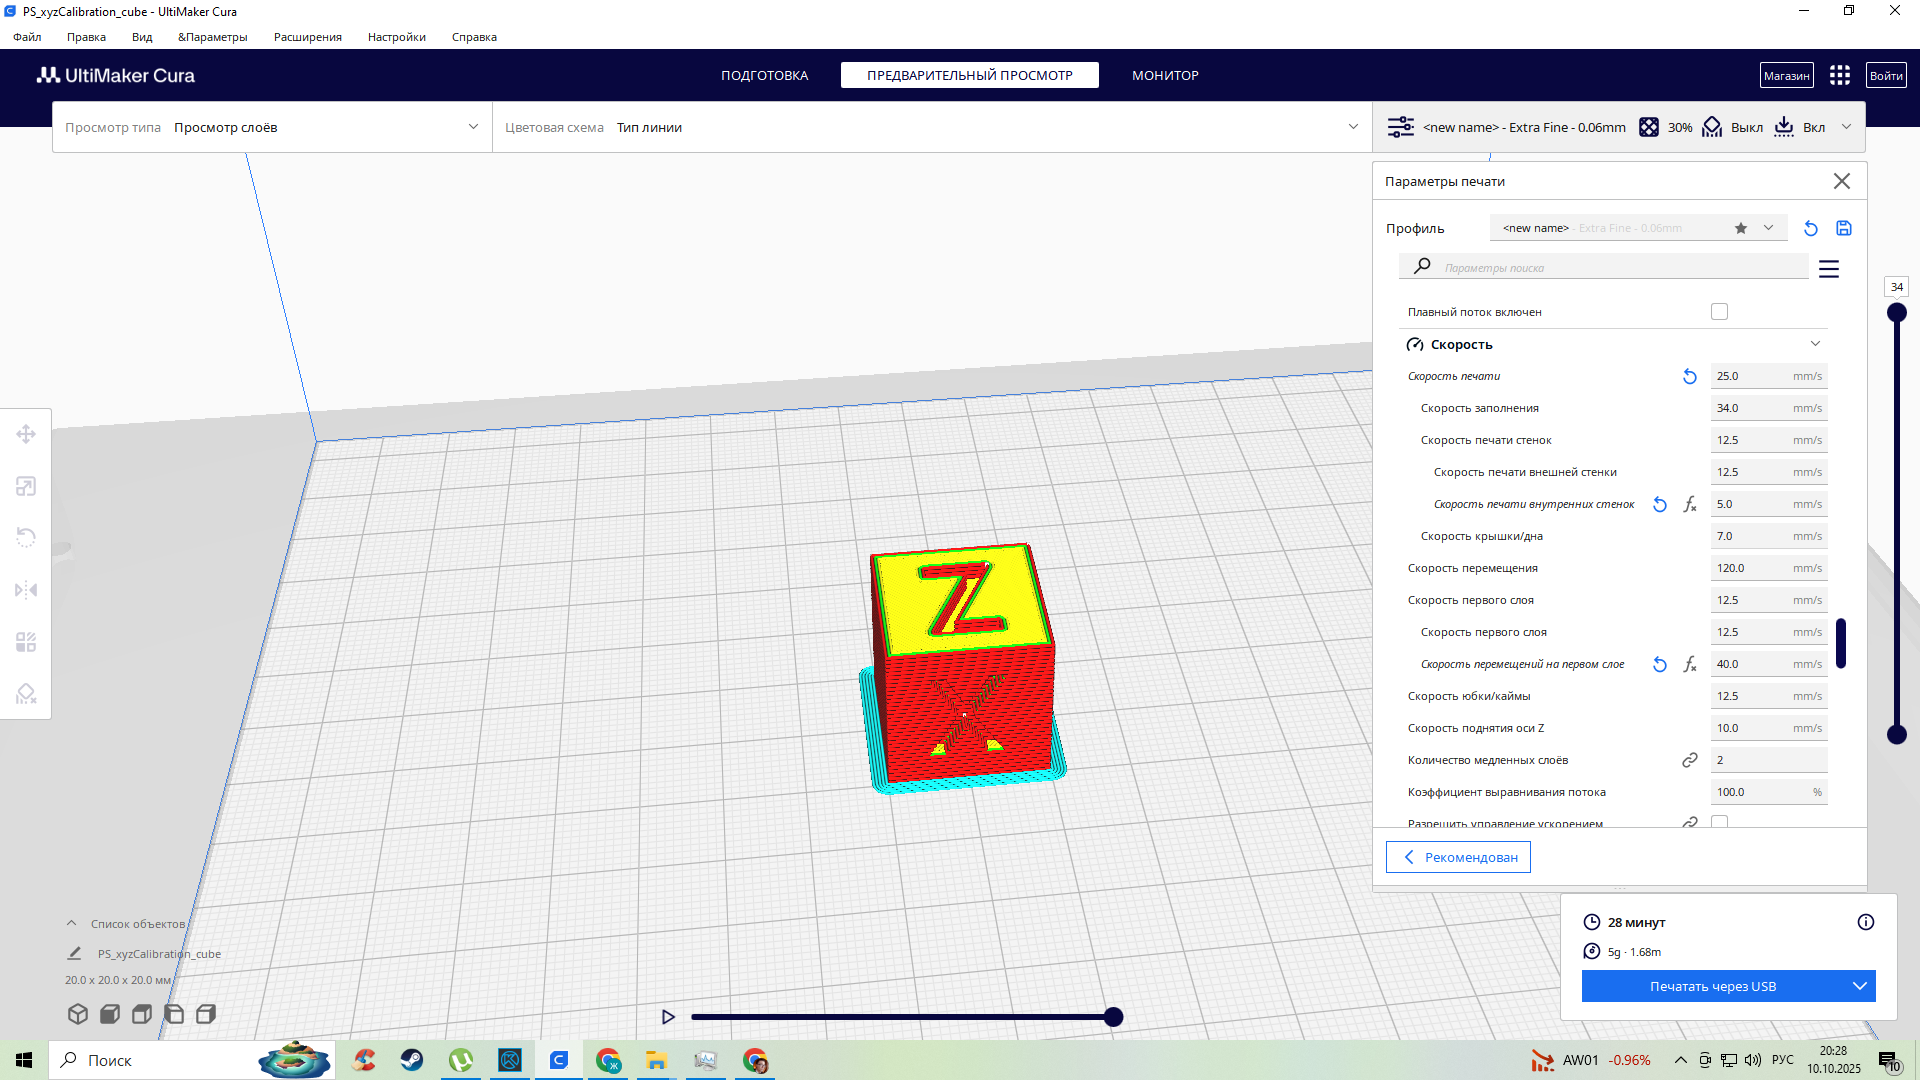Viewport: 1920px width, 1080px height.
Task: Reset profile changes with circular arrow icon
Action: point(1811,228)
